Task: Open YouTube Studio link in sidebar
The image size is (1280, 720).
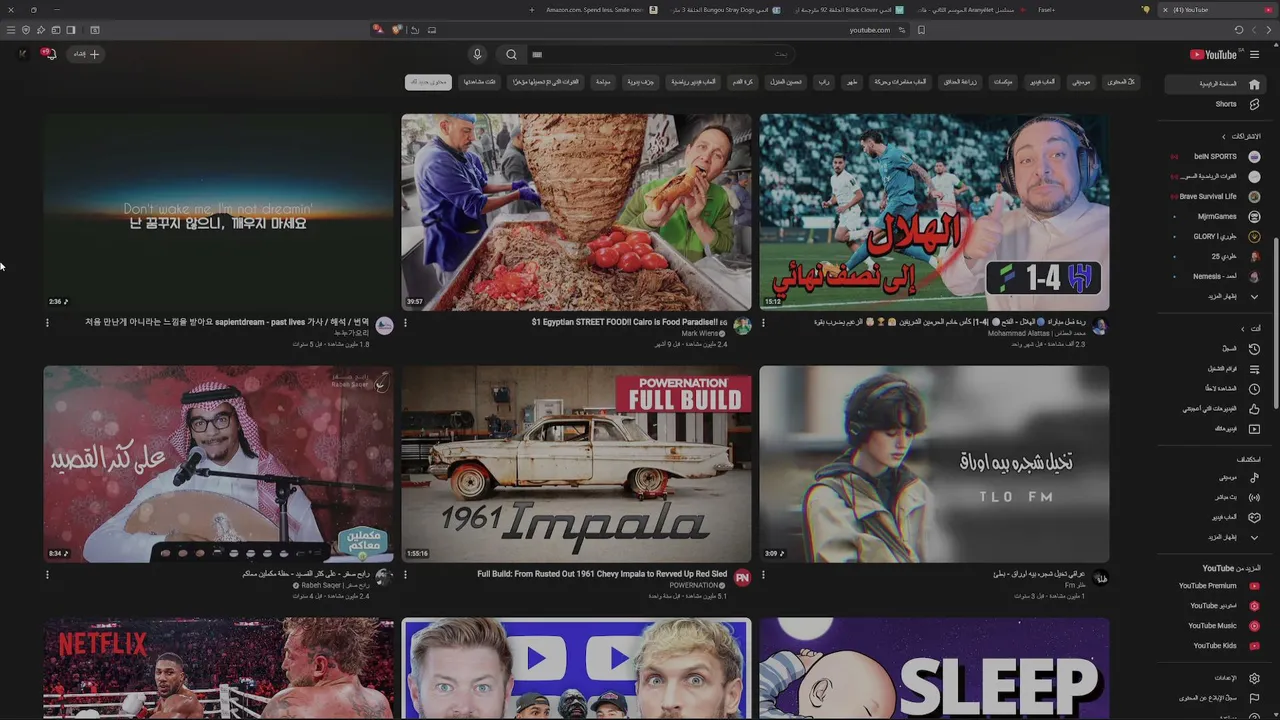Action: pos(1216,606)
